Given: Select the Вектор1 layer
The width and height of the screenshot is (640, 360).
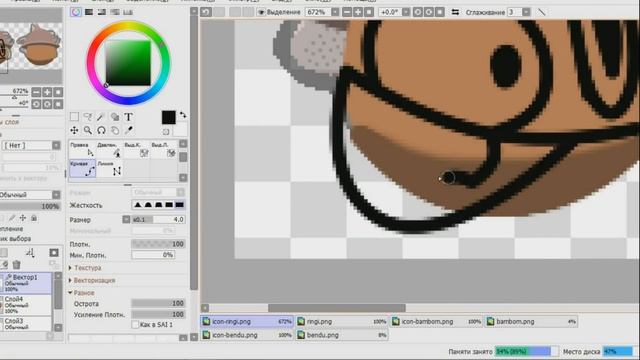Looking at the screenshot, I should 27,283.
